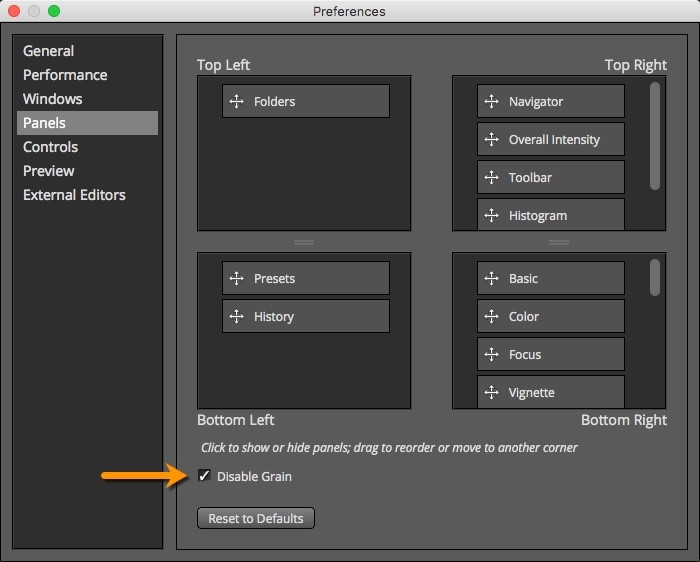
Task: Click the move handle icon beside Navigator
Action: (491, 101)
